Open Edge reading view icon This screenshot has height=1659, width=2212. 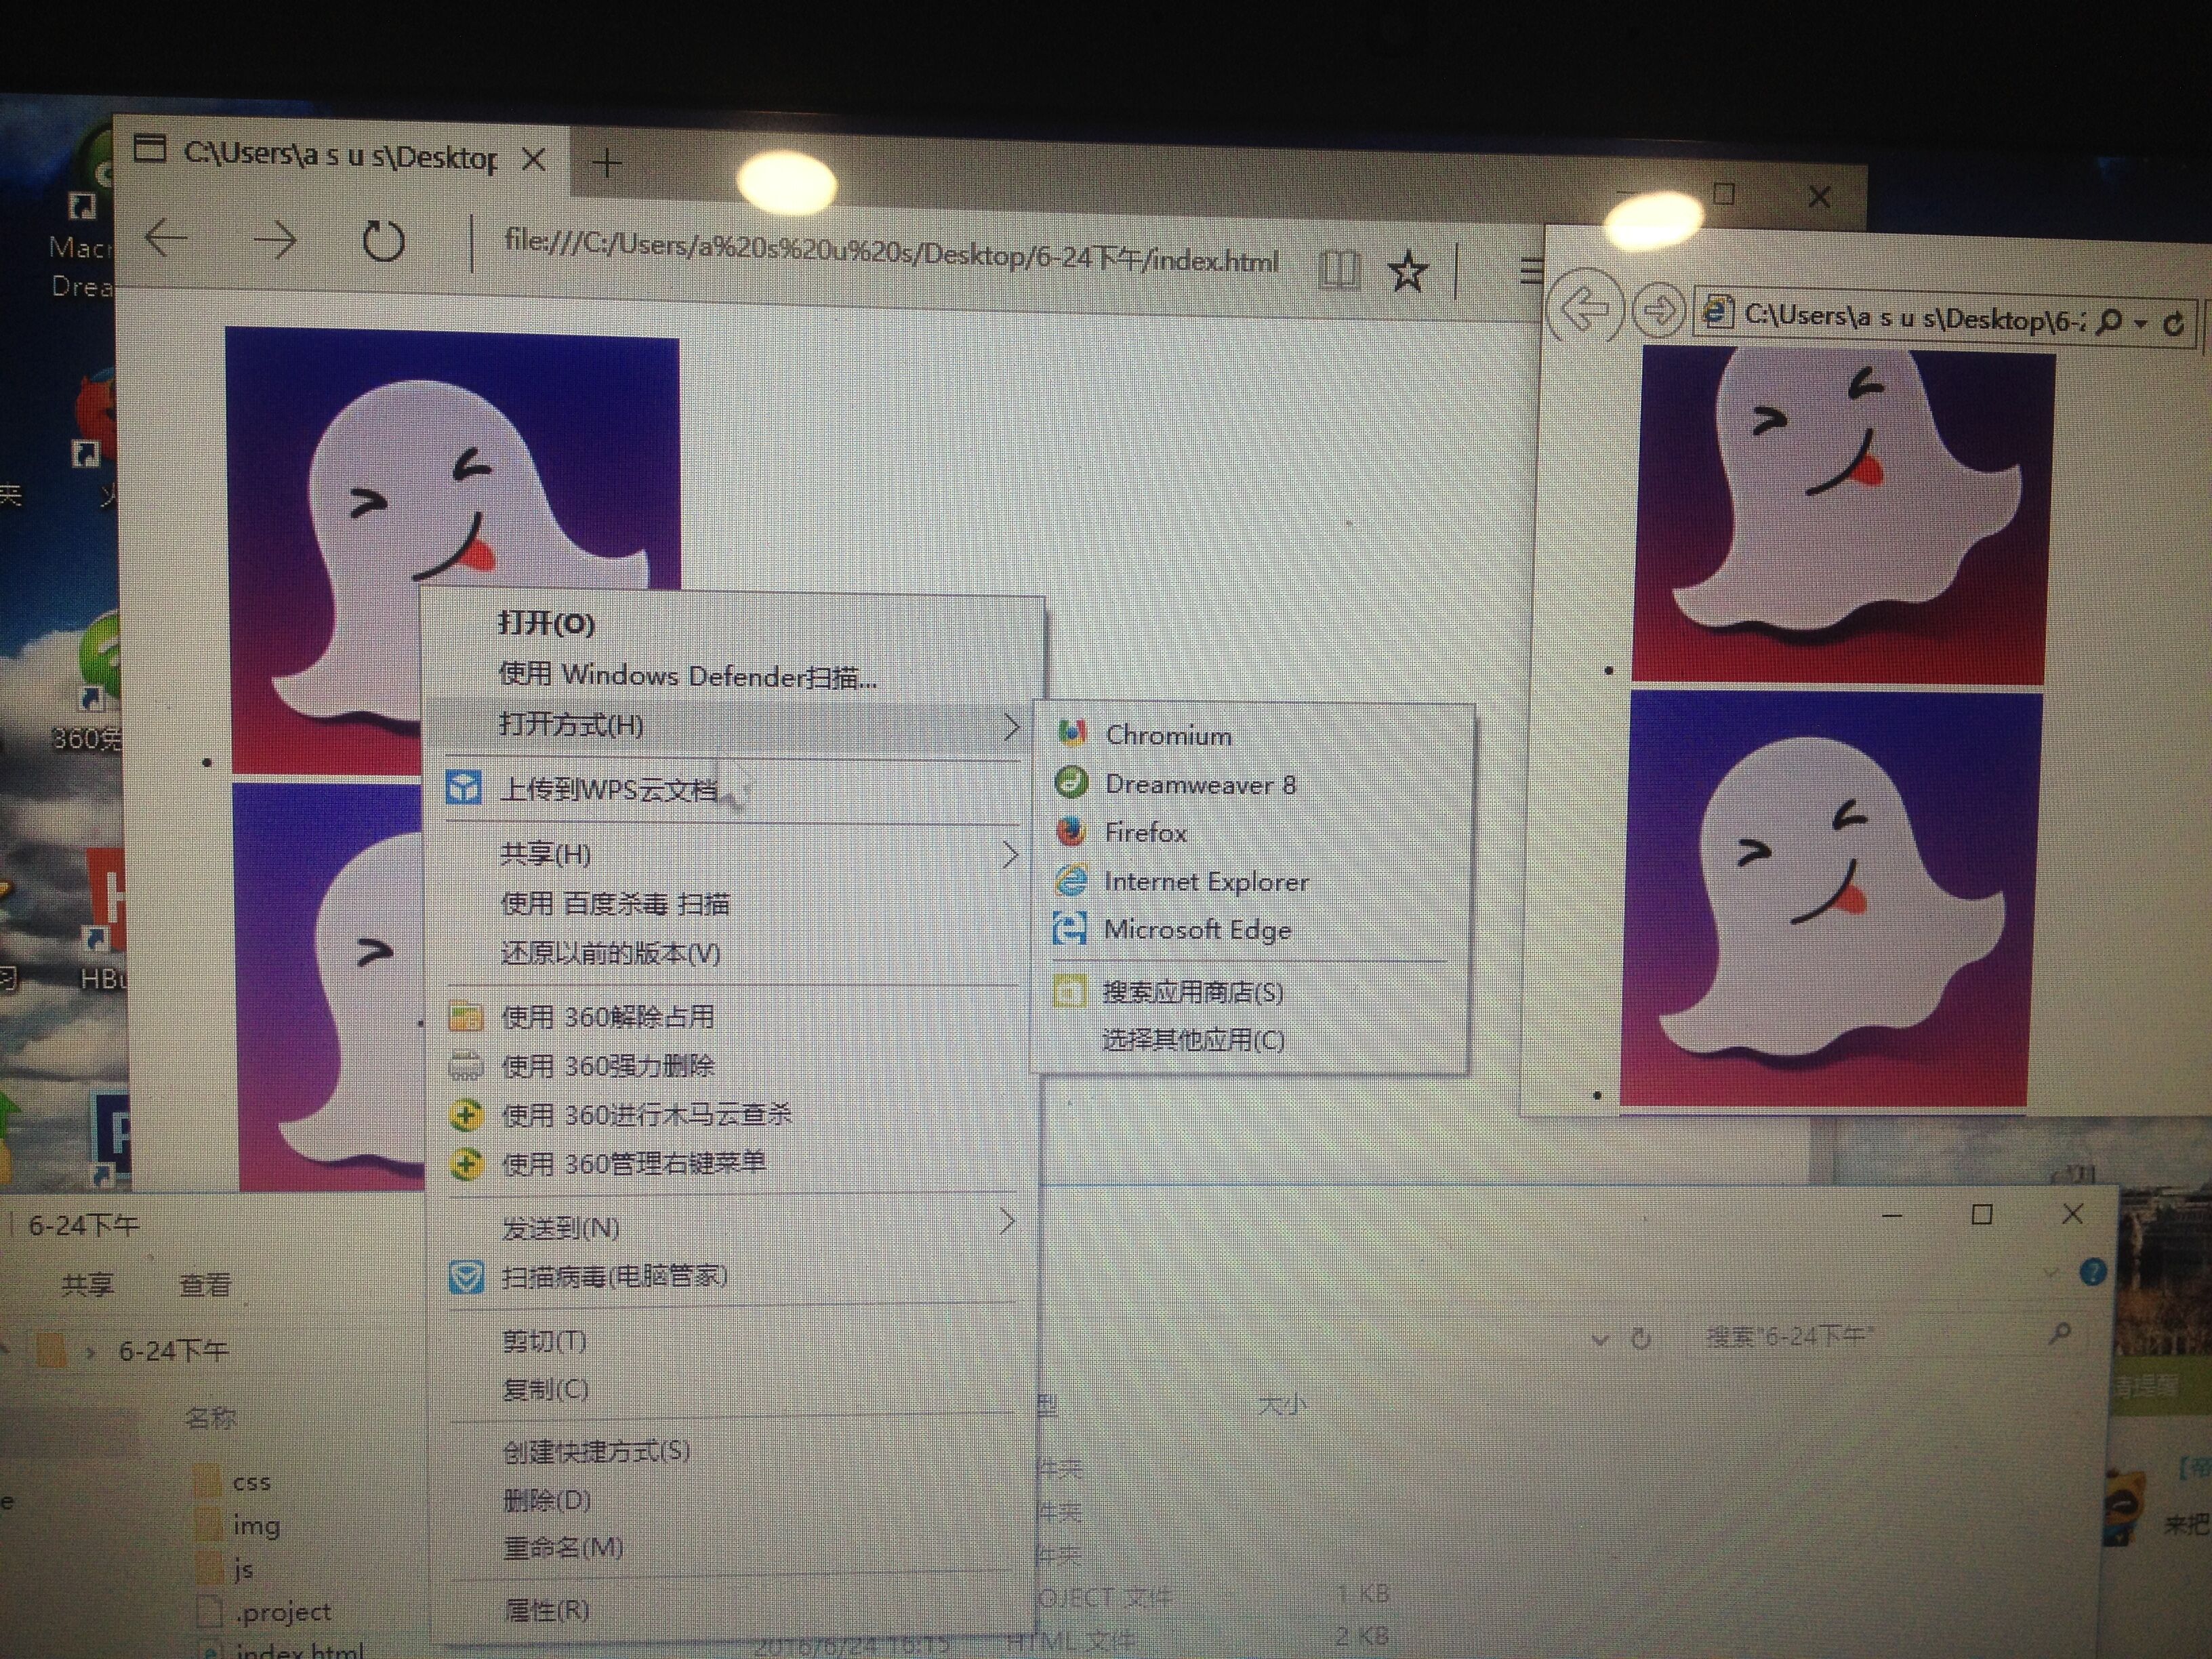pos(1339,269)
